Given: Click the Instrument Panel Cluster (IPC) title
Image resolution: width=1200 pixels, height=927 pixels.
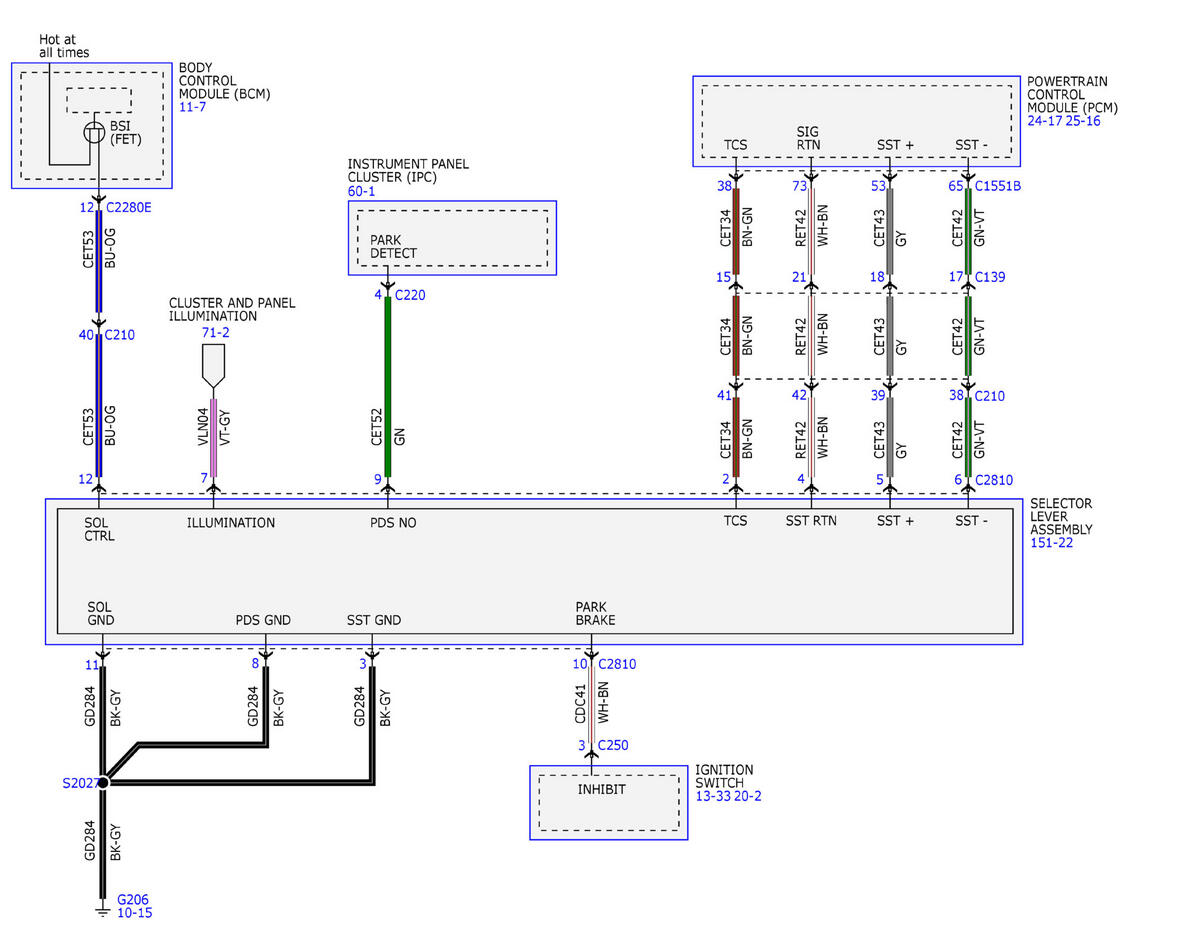Looking at the screenshot, I should pyautogui.click(x=408, y=170).
